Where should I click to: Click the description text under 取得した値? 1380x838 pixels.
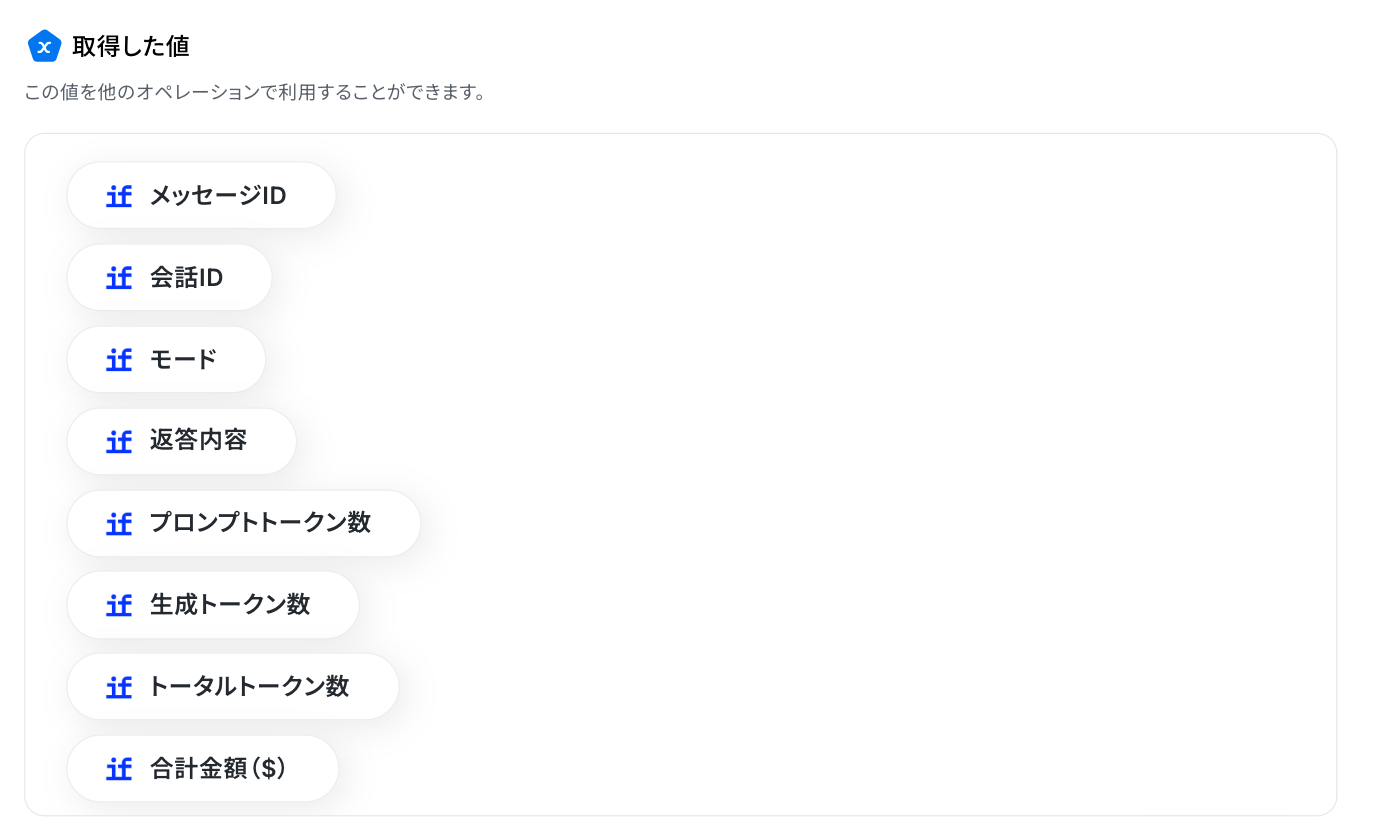pos(255,93)
